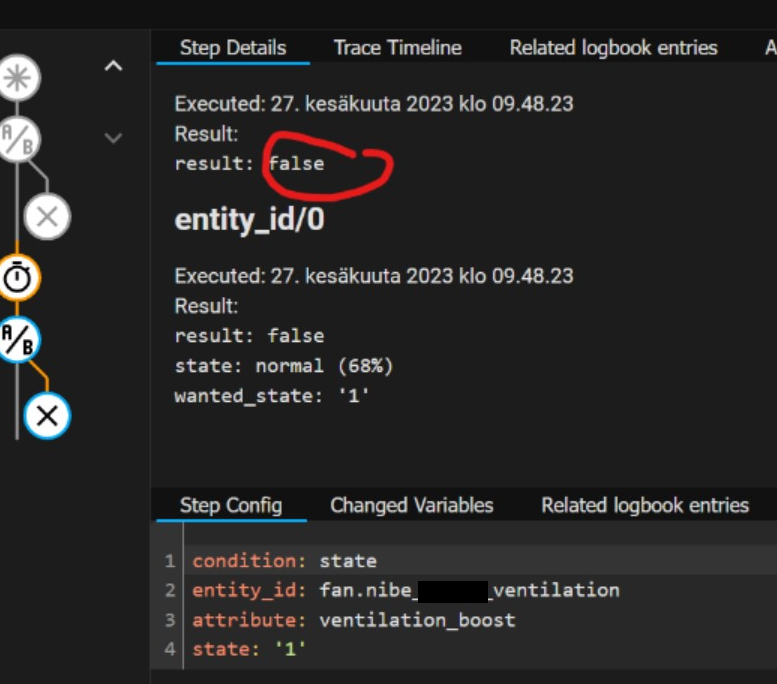The height and width of the screenshot is (684, 777).
Task: Click the blue-outlined A/B condition node
Action: (x=17, y=340)
